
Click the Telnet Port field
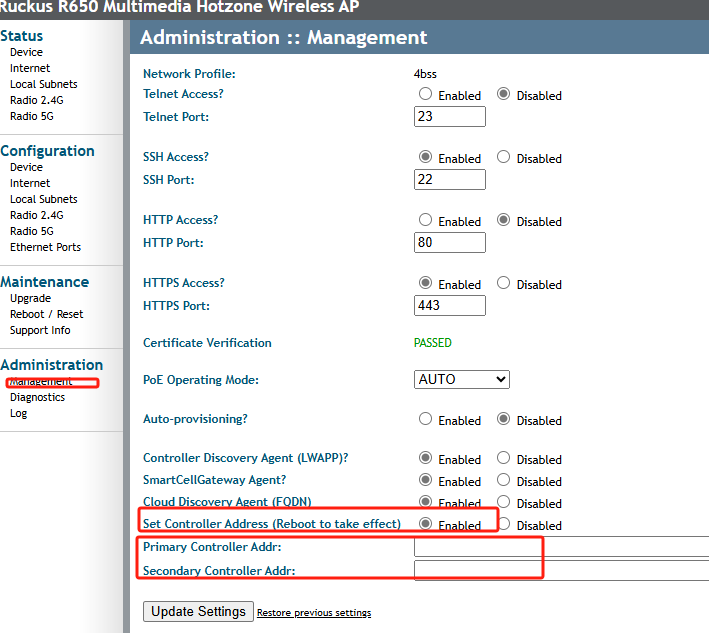[x=449, y=117]
